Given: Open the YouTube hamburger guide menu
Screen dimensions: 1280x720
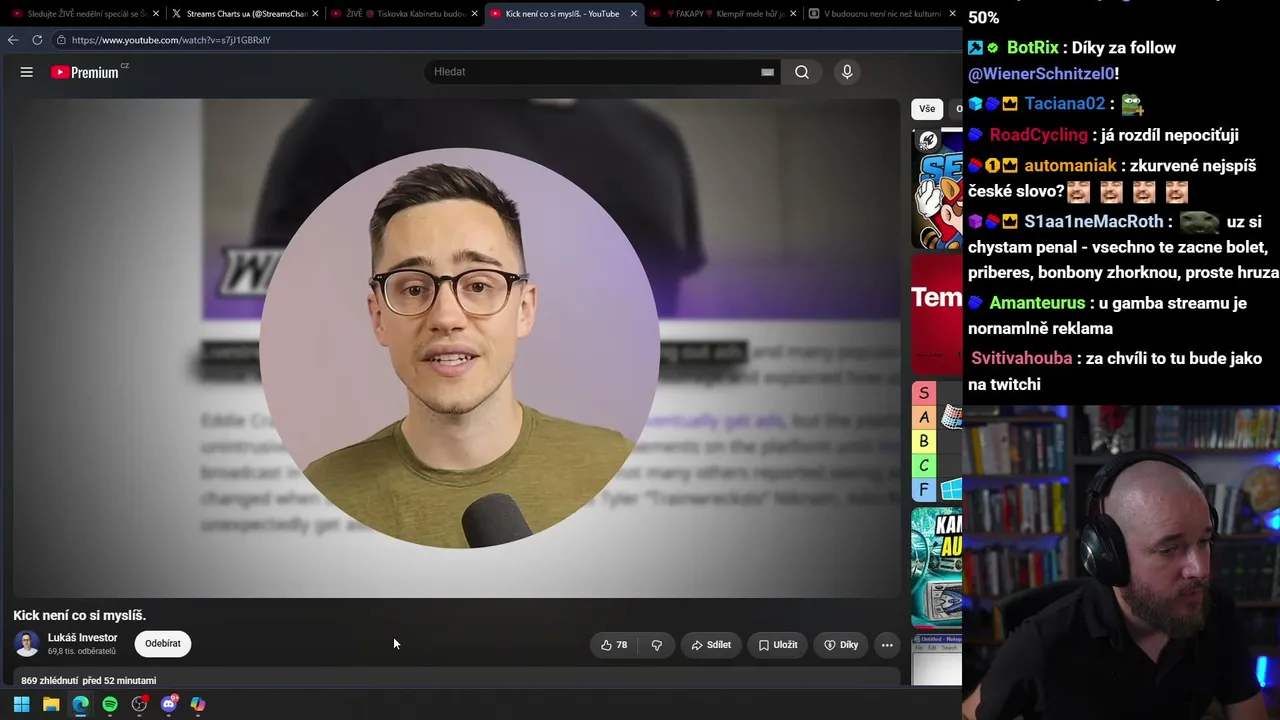Looking at the screenshot, I should (27, 72).
